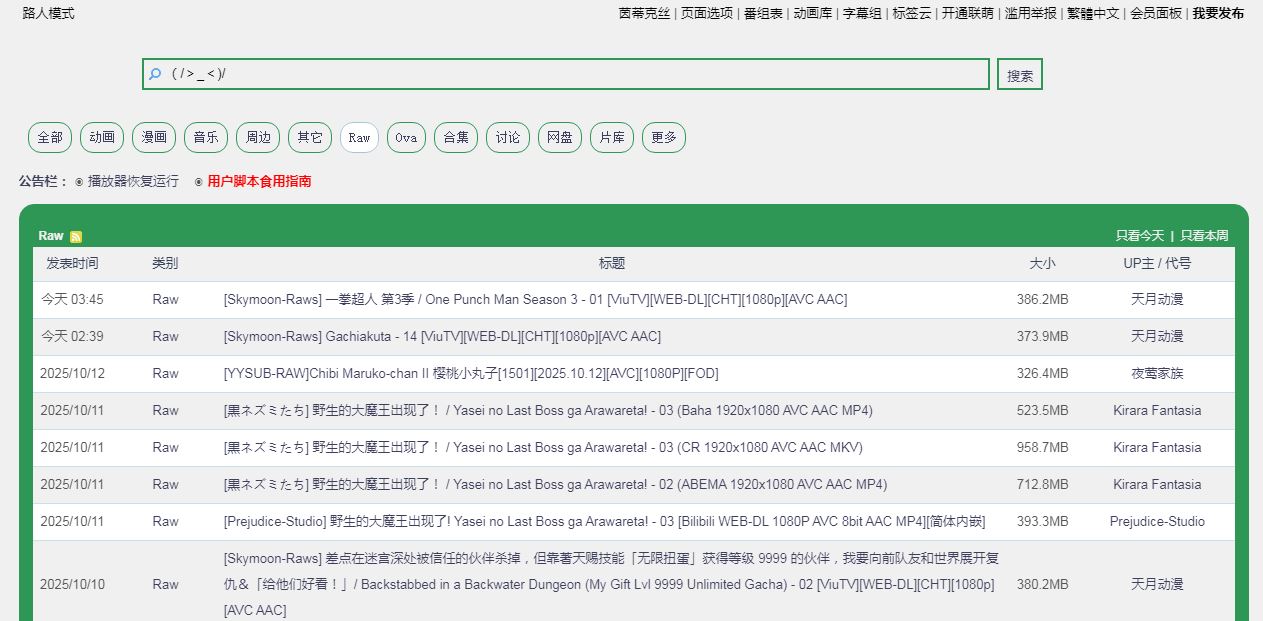Click the RSS feed icon beside Raw

(x=76, y=237)
